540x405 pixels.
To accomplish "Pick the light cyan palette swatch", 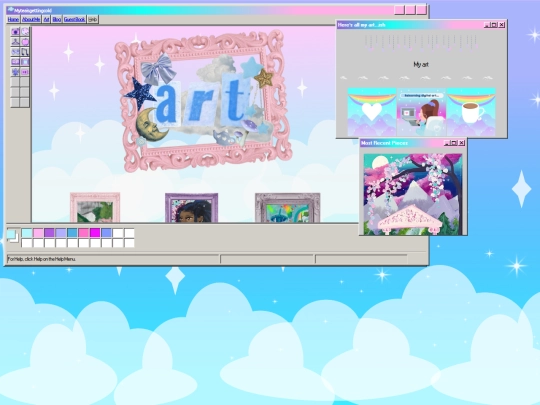I will tap(27, 233).
